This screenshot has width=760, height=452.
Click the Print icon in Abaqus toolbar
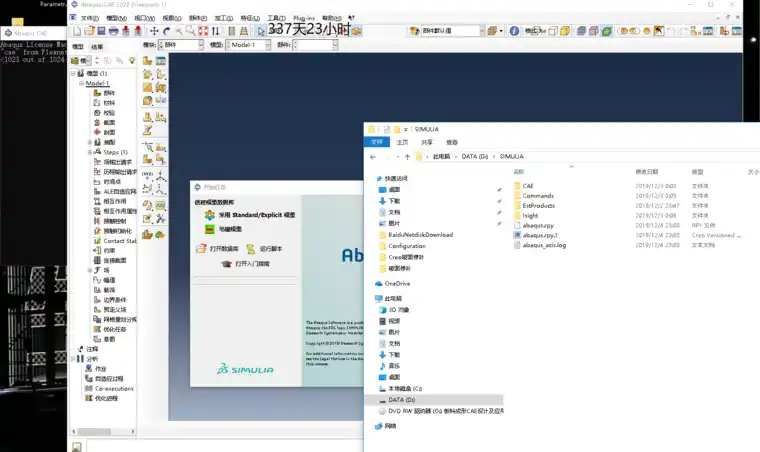click(x=113, y=31)
